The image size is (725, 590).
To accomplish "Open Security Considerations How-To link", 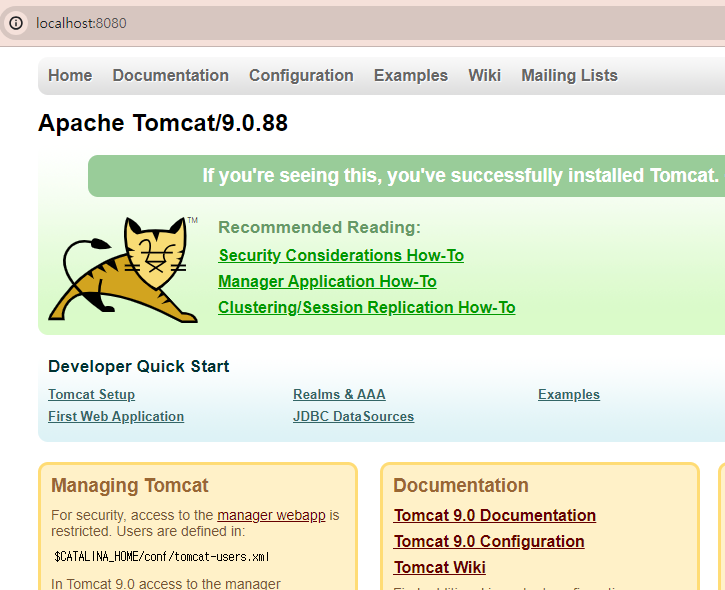I will (x=341, y=255).
